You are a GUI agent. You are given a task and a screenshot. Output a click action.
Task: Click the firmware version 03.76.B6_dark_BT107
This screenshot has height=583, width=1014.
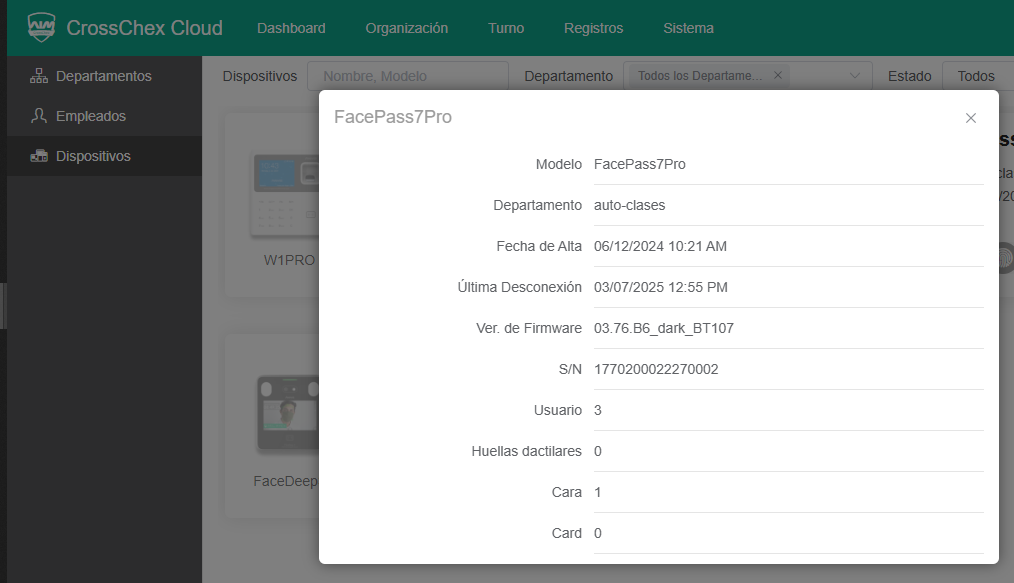(663, 328)
